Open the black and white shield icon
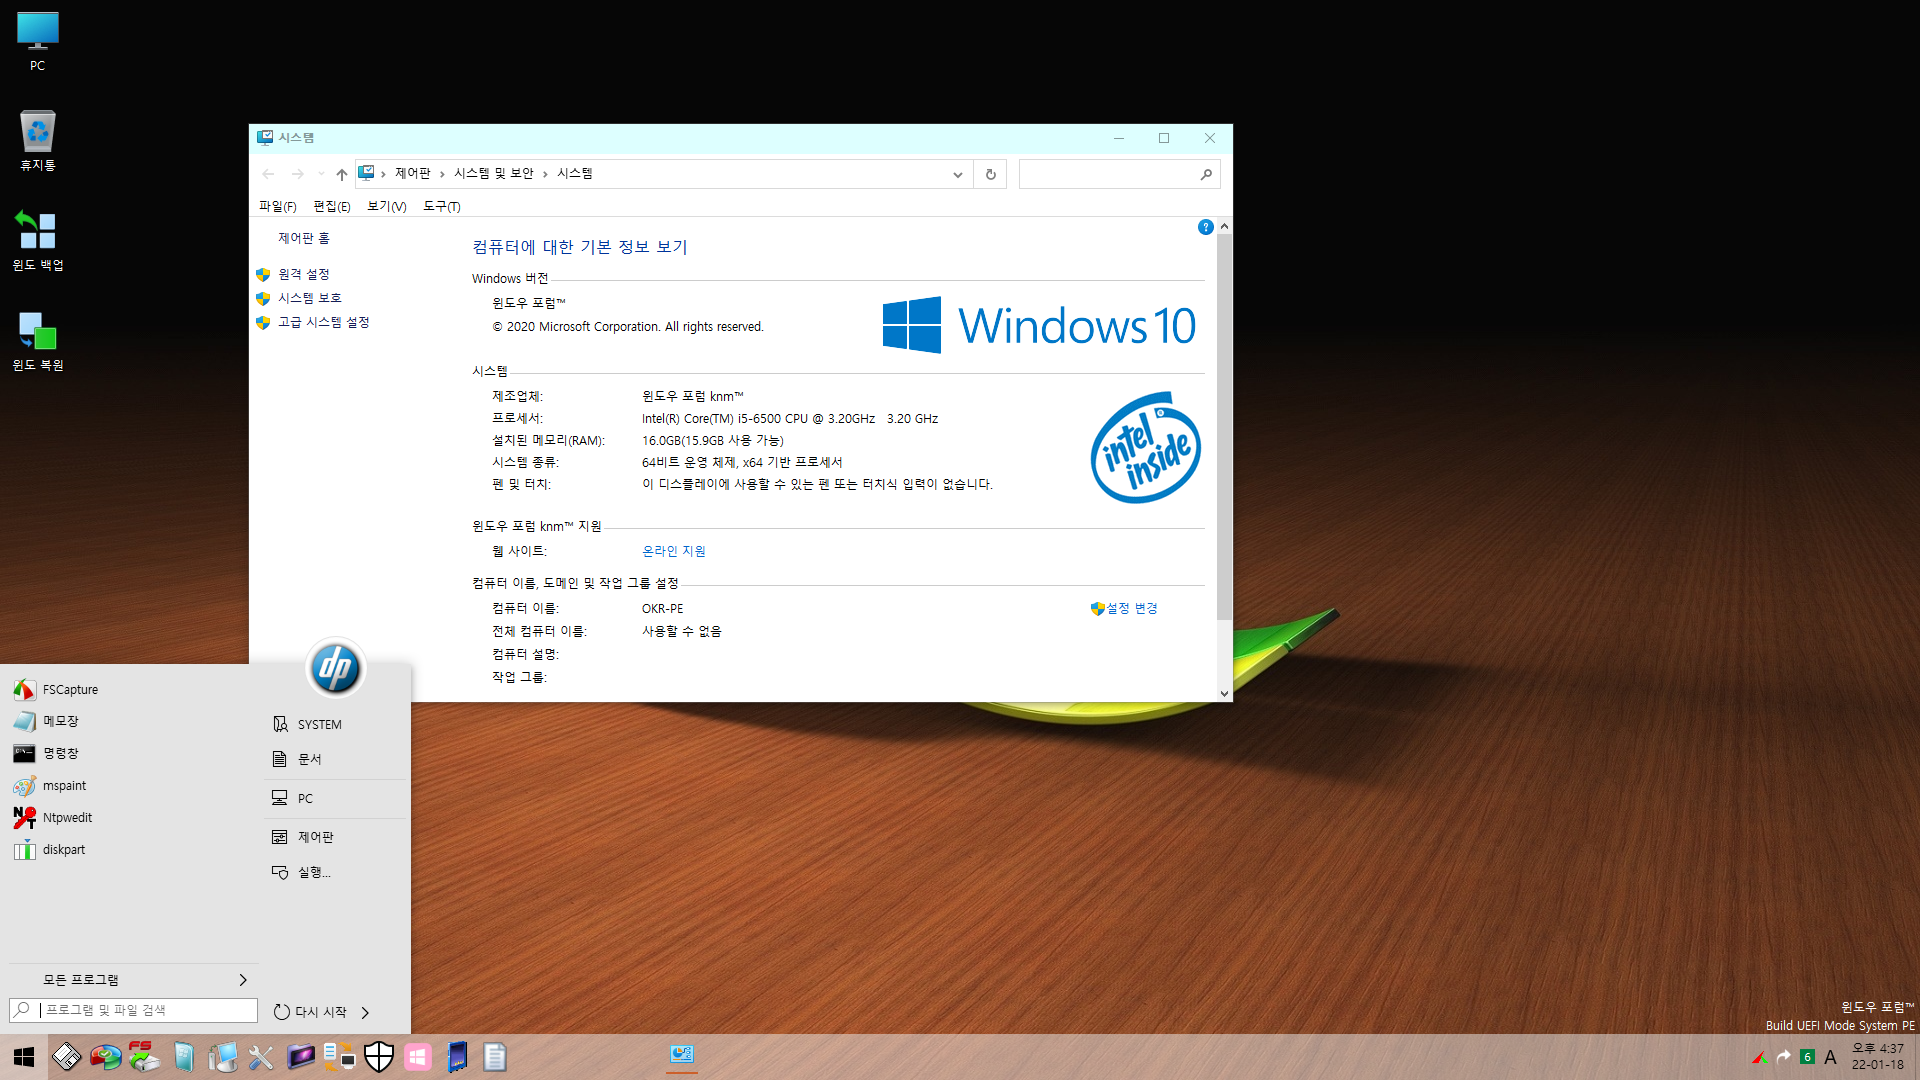This screenshot has height=1080, width=1920. pyautogui.click(x=379, y=1057)
